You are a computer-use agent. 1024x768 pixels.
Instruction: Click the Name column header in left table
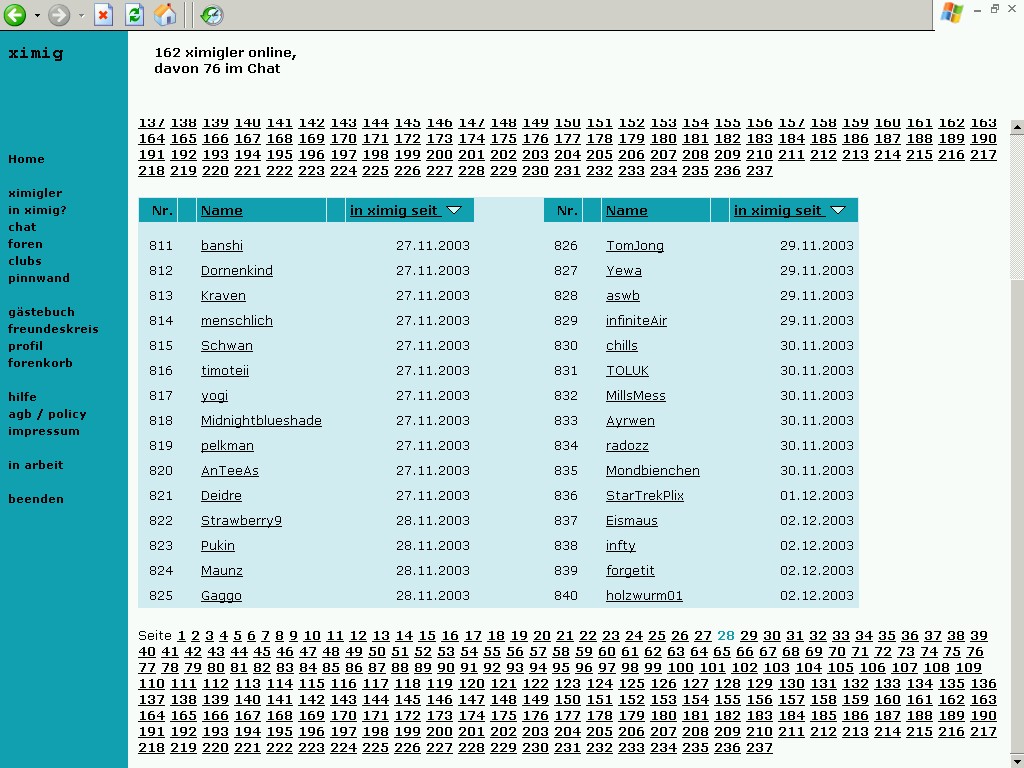[x=221, y=210]
